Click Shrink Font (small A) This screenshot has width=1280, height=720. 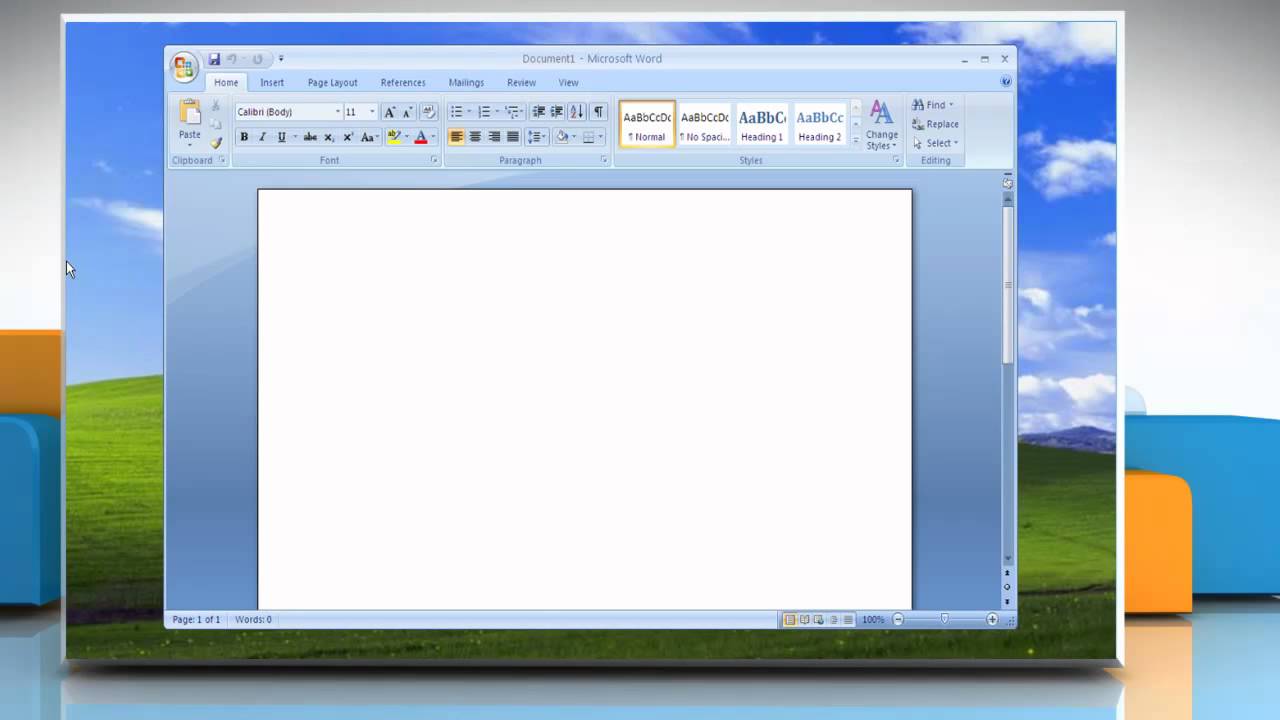tap(407, 112)
